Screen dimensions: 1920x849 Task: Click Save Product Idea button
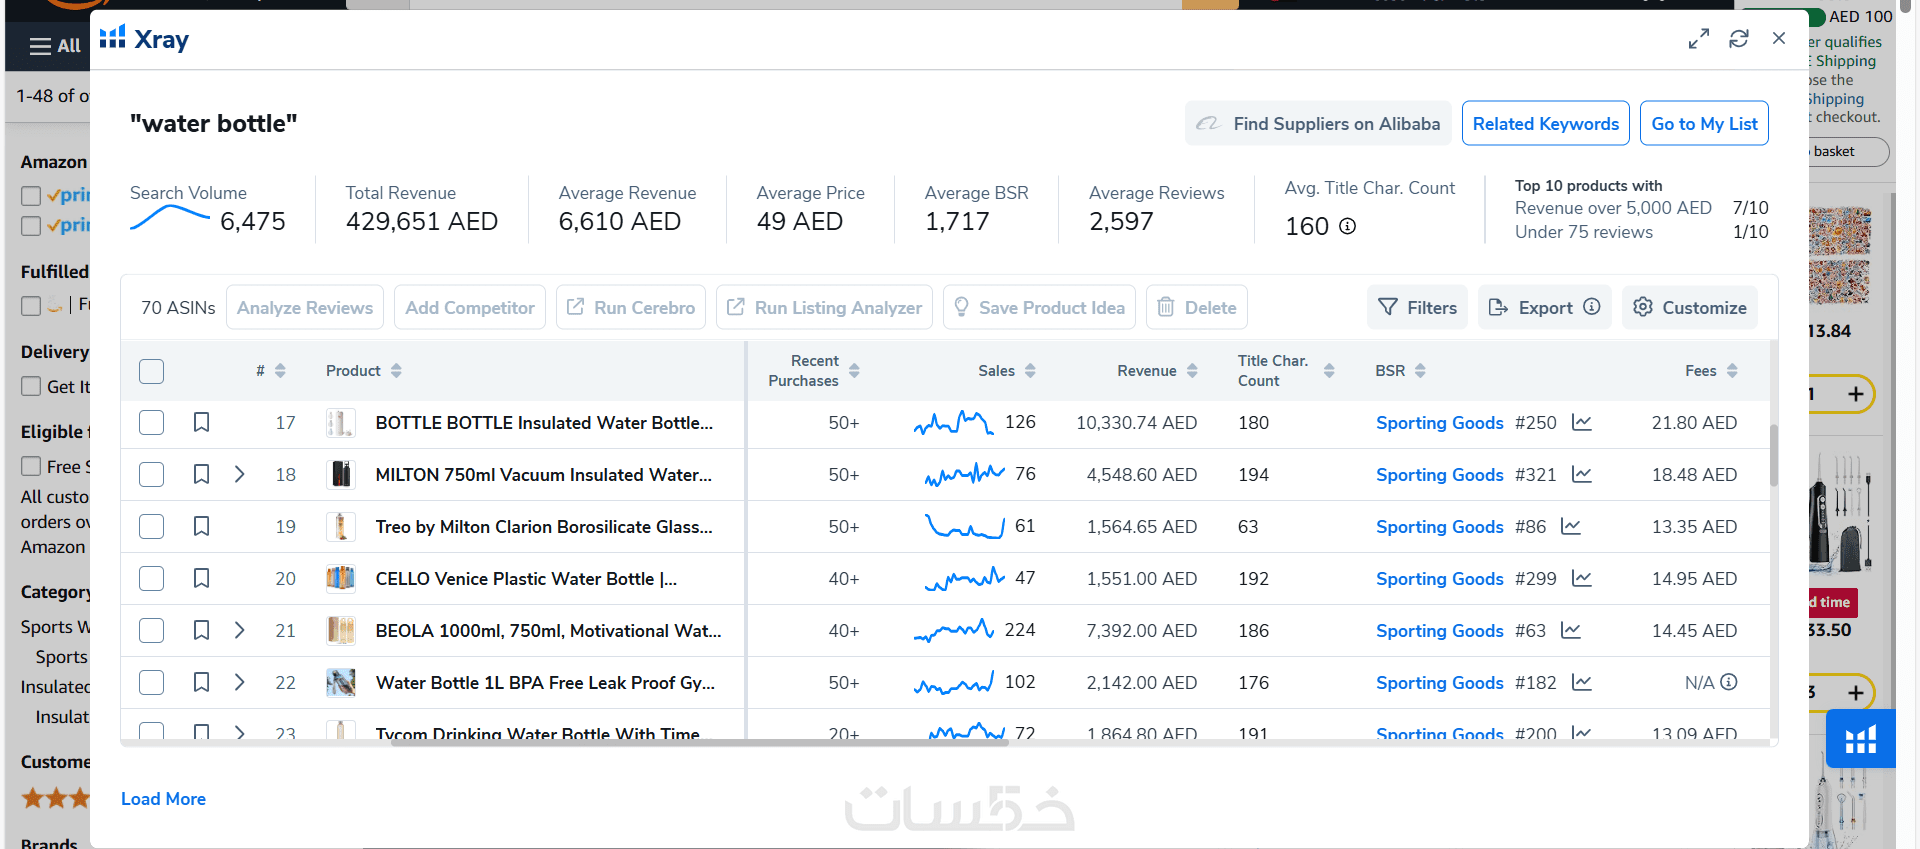(x=1039, y=307)
